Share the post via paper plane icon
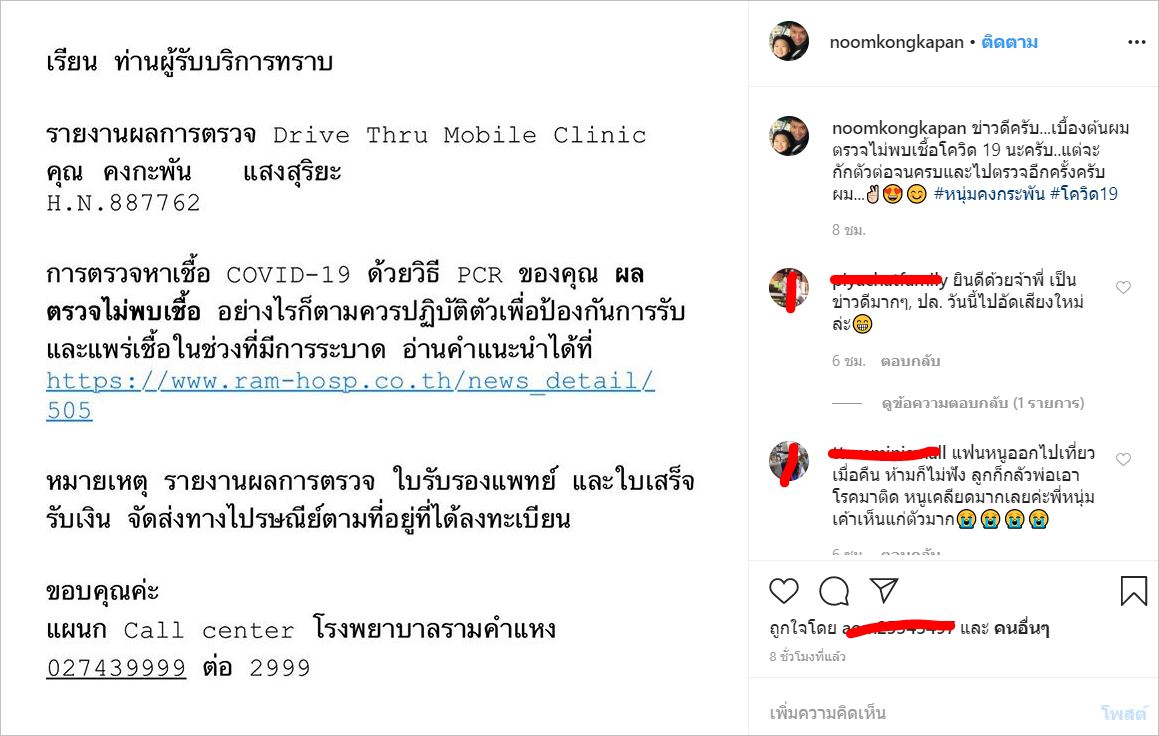Viewport: 1159px width, 736px height. point(884,589)
